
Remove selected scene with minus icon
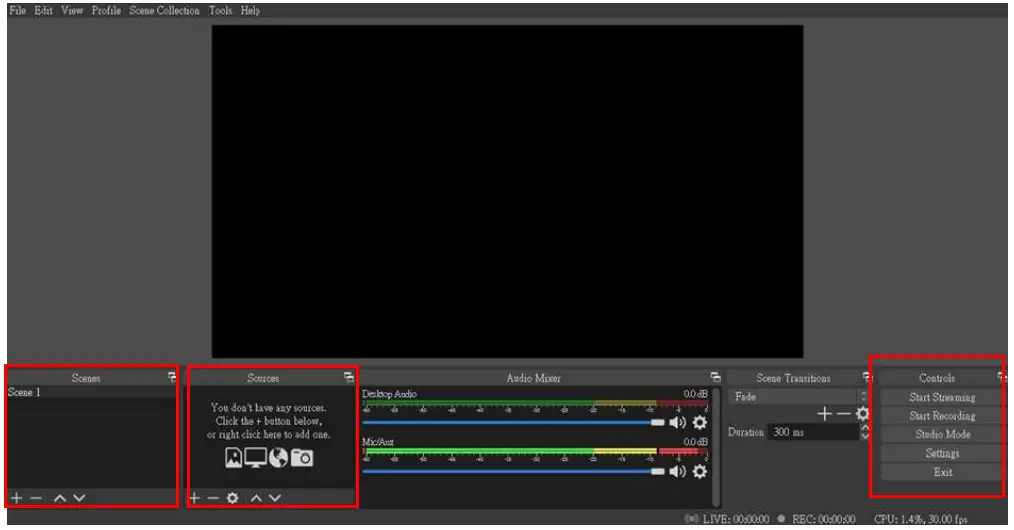36,498
